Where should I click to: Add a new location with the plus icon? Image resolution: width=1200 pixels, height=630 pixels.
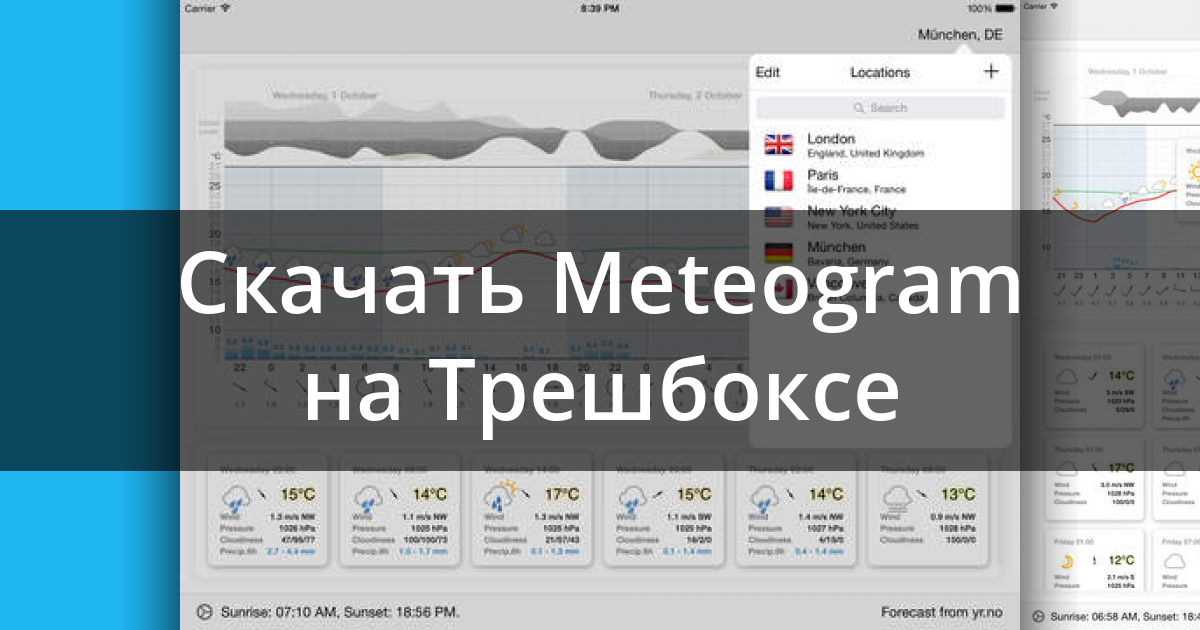coord(991,71)
